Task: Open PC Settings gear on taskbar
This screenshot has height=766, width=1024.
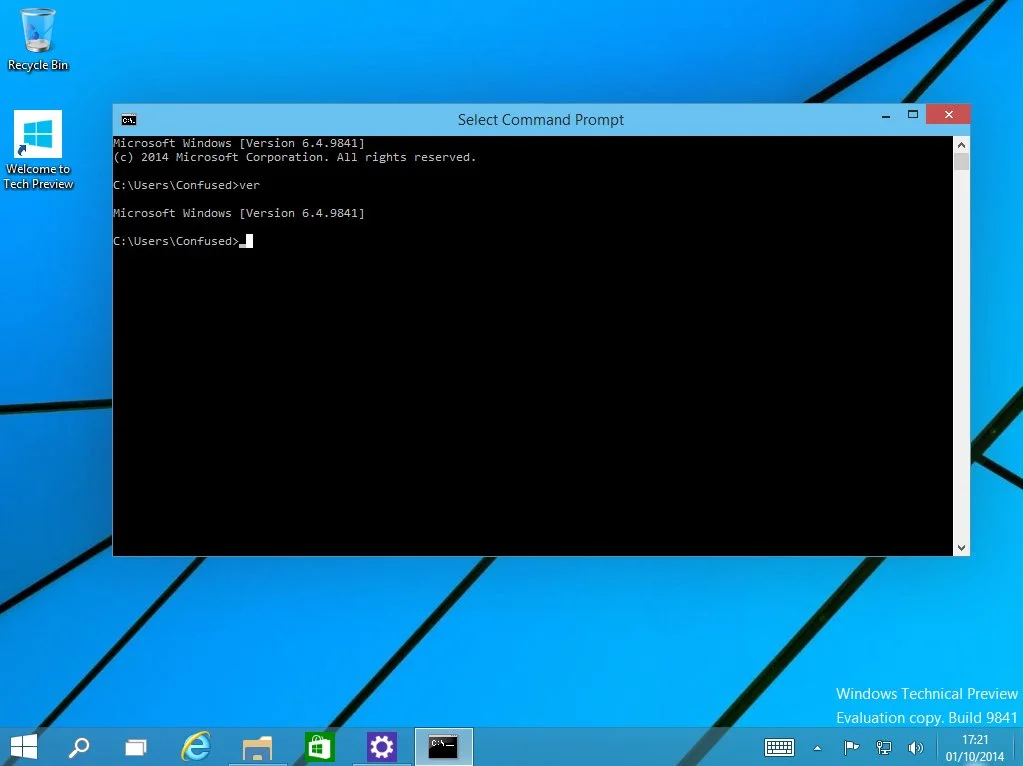Action: click(x=382, y=746)
